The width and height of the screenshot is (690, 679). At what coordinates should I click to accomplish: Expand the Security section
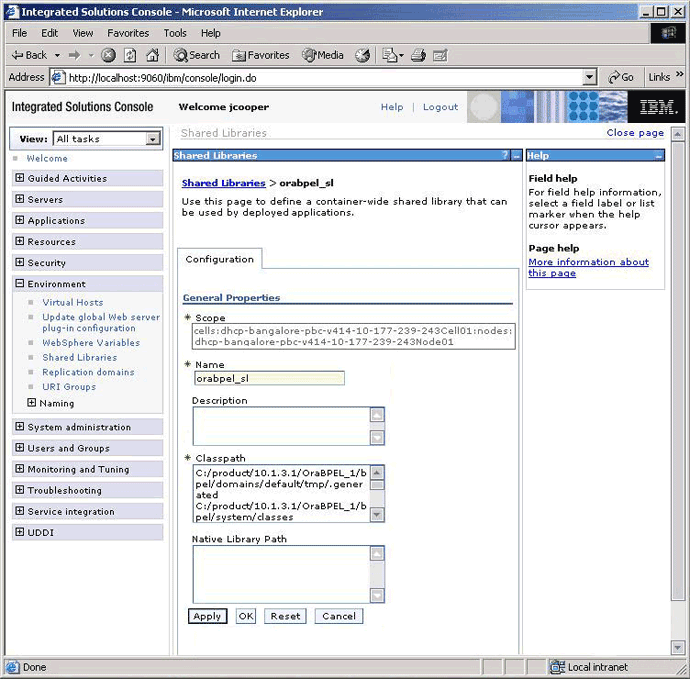pos(19,262)
